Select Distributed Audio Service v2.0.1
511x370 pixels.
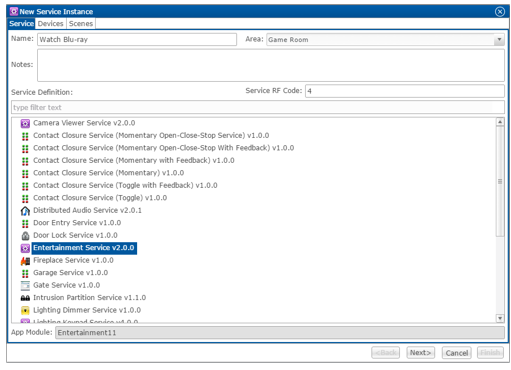[87, 210]
